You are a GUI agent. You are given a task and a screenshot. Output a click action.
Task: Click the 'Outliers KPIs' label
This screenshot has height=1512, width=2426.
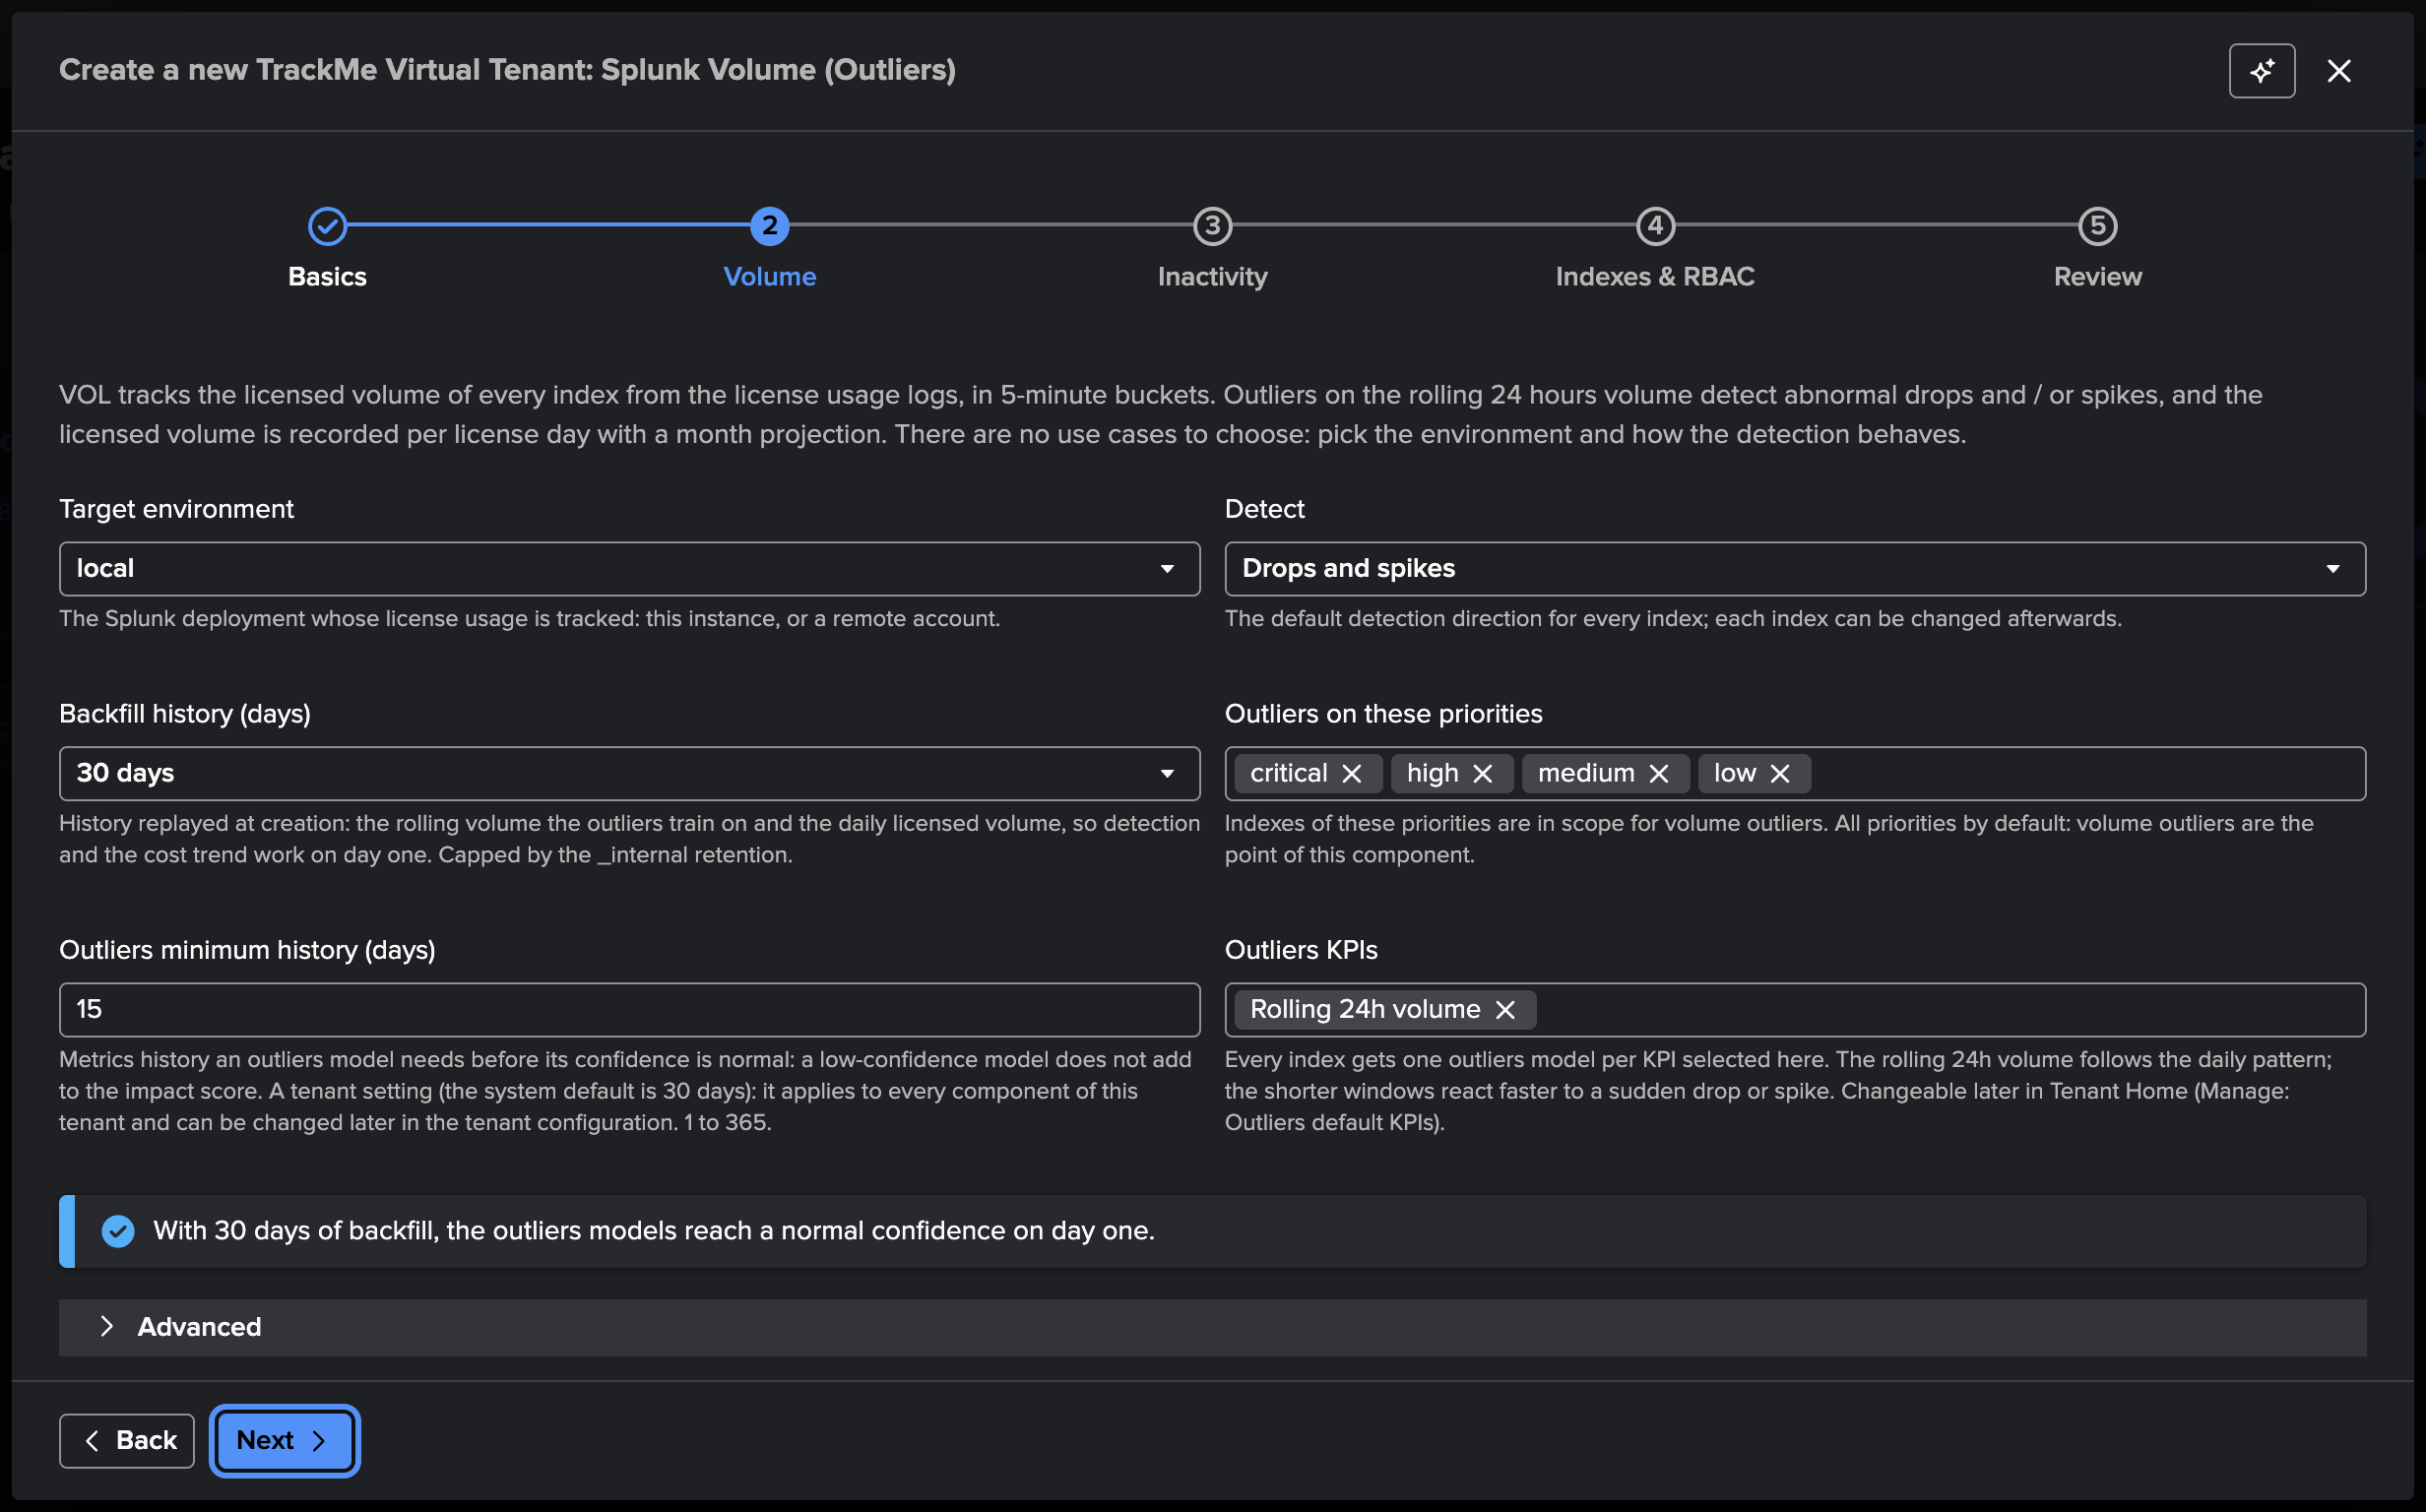point(1301,950)
